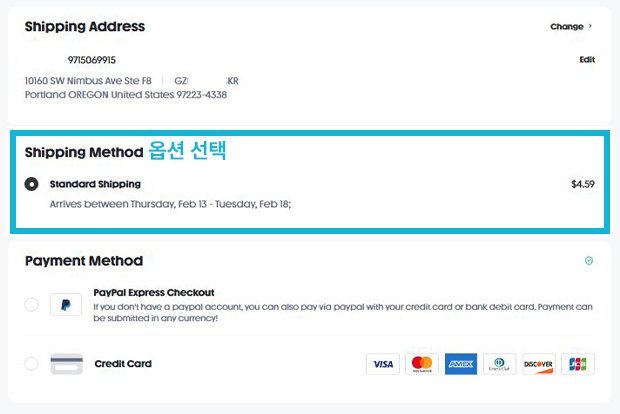Click Edit on the shipping address

pyautogui.click(x=587, y=60)
